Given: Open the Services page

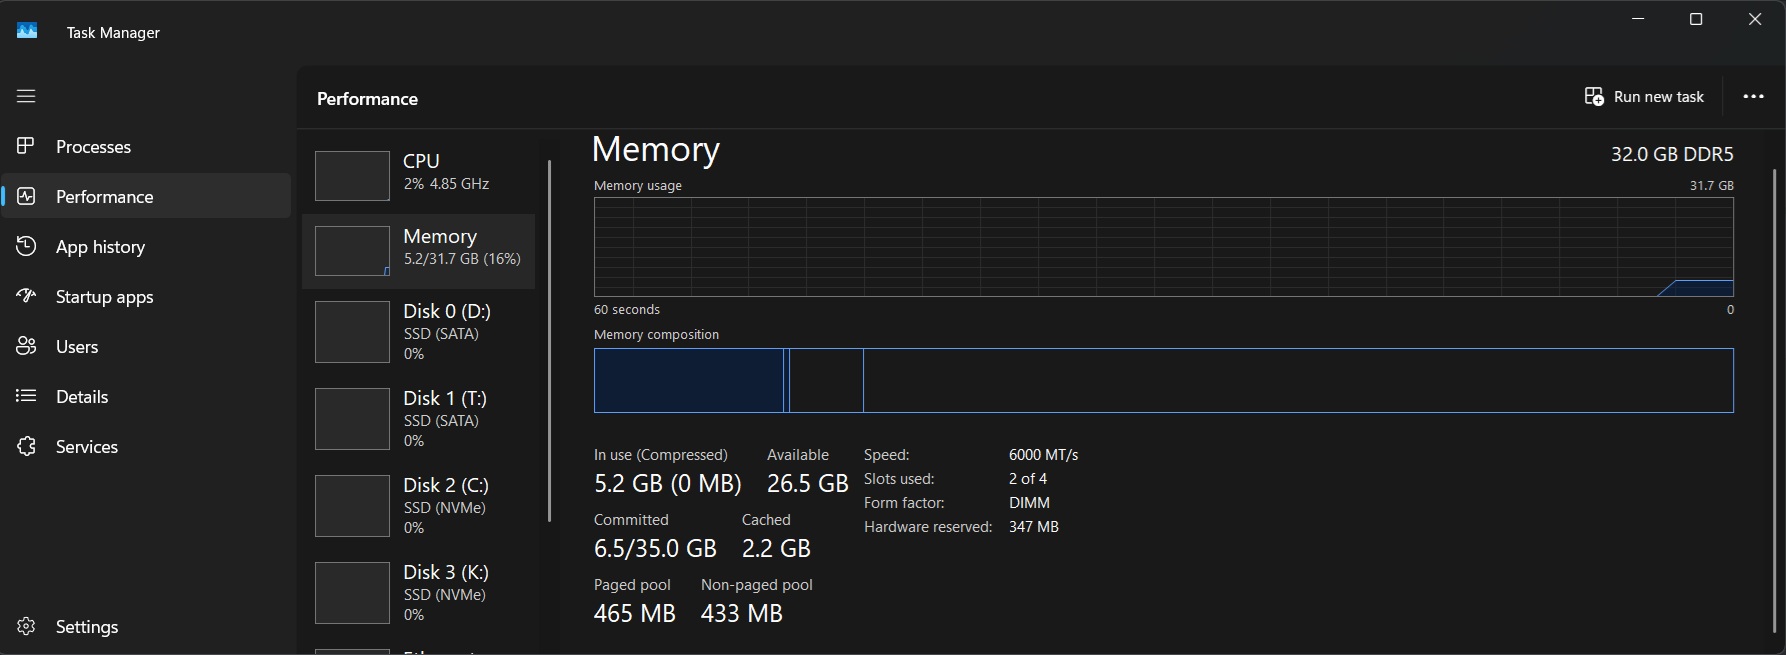Looking at the screenshot, I should point(147,446).
